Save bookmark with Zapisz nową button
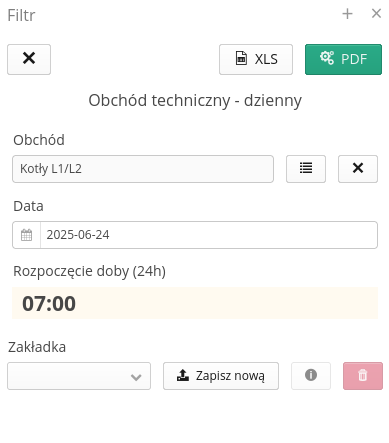 221,376
